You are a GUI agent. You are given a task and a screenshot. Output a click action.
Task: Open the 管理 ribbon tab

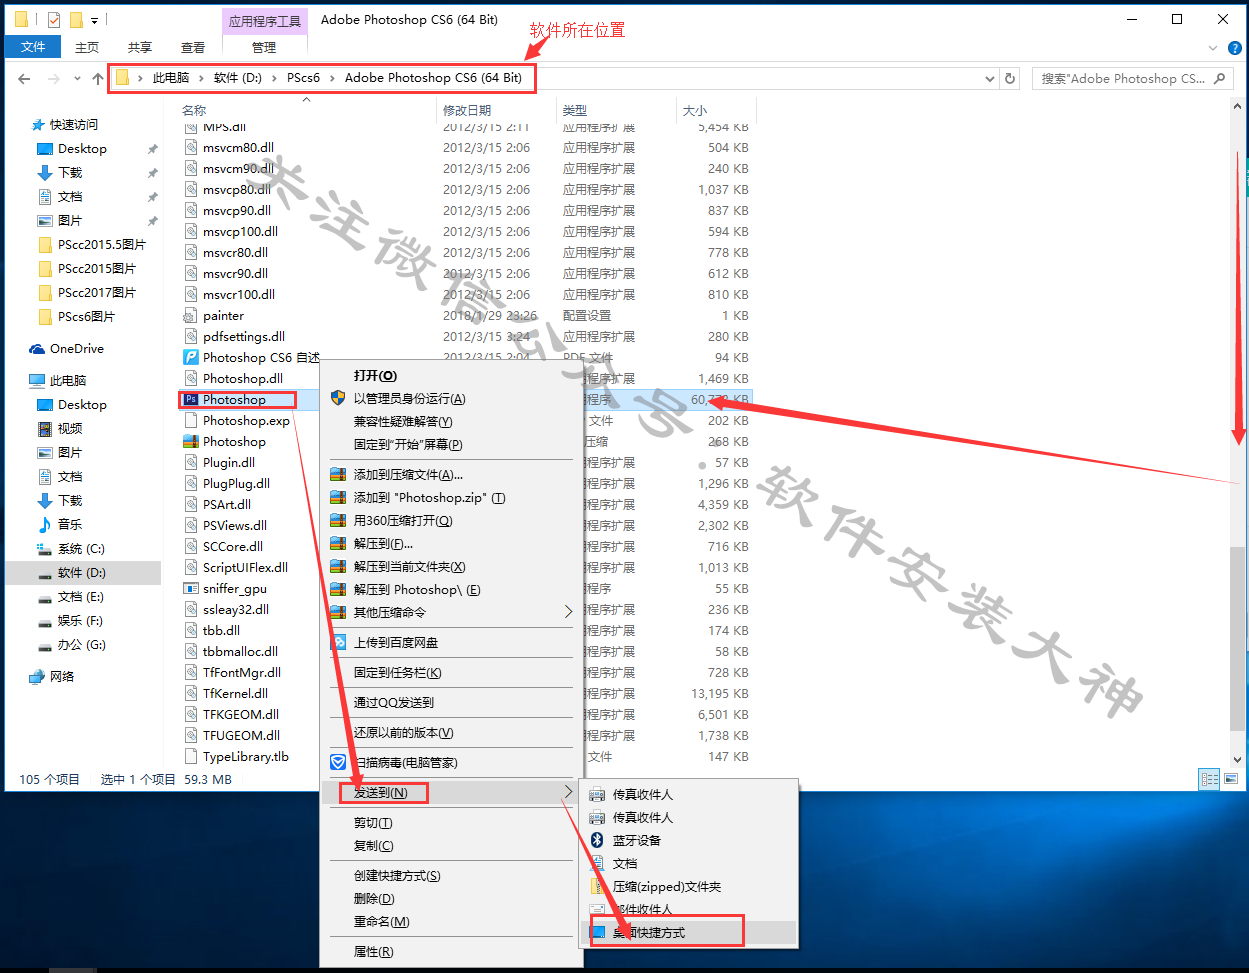point(264,47)
